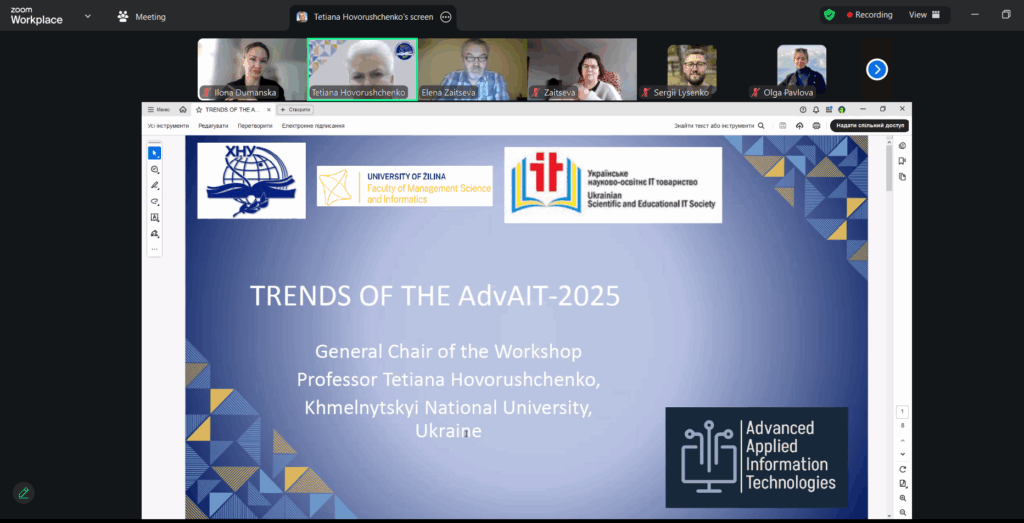1024x523 pixels.
Task: Choose the comment bubble tool
Action: point(154,169)
